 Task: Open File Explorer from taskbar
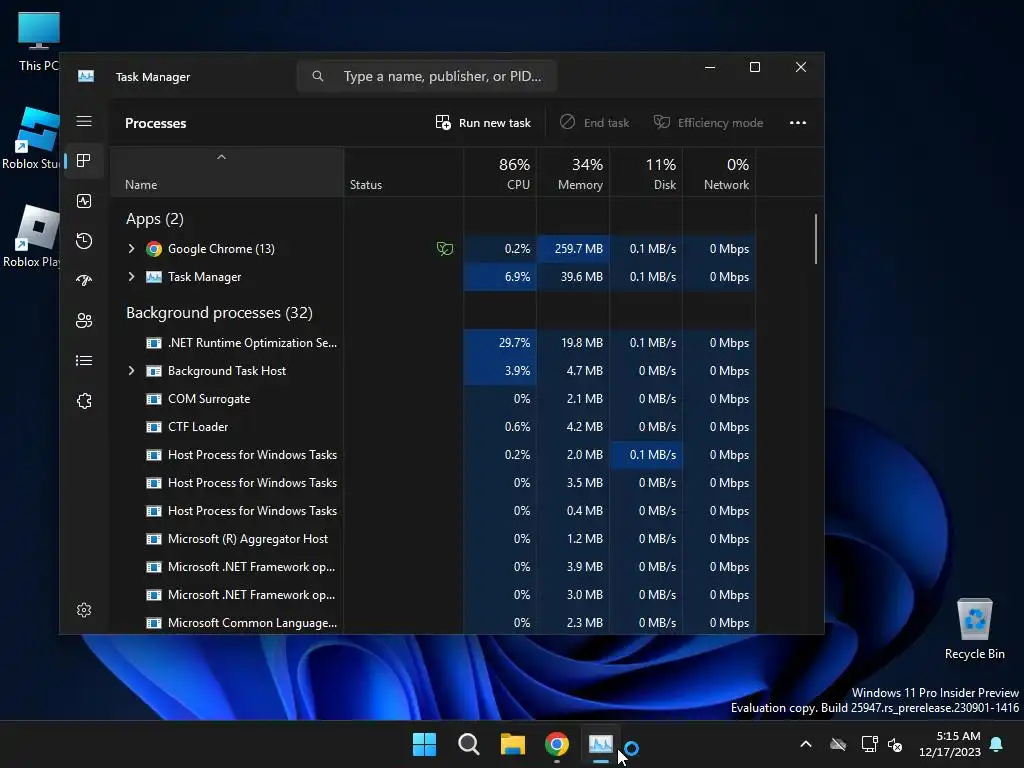[x=513, y=744]
